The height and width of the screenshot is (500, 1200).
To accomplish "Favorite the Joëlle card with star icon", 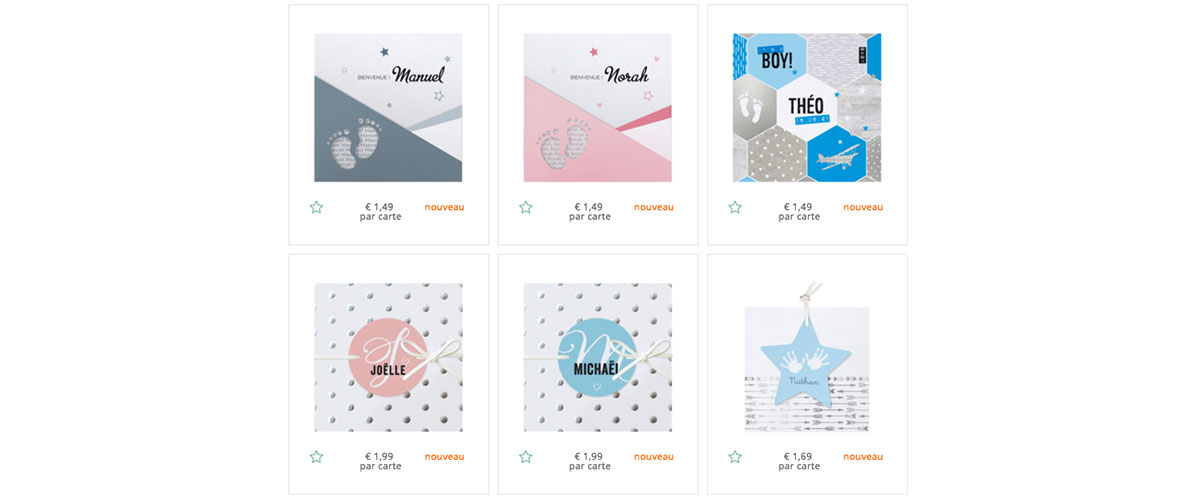I will click(x=316, y=457).
